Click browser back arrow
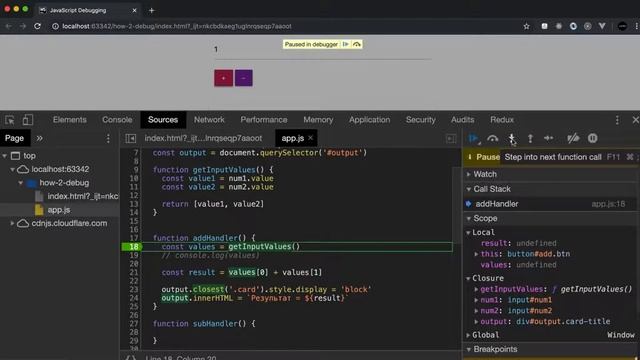 9,26
